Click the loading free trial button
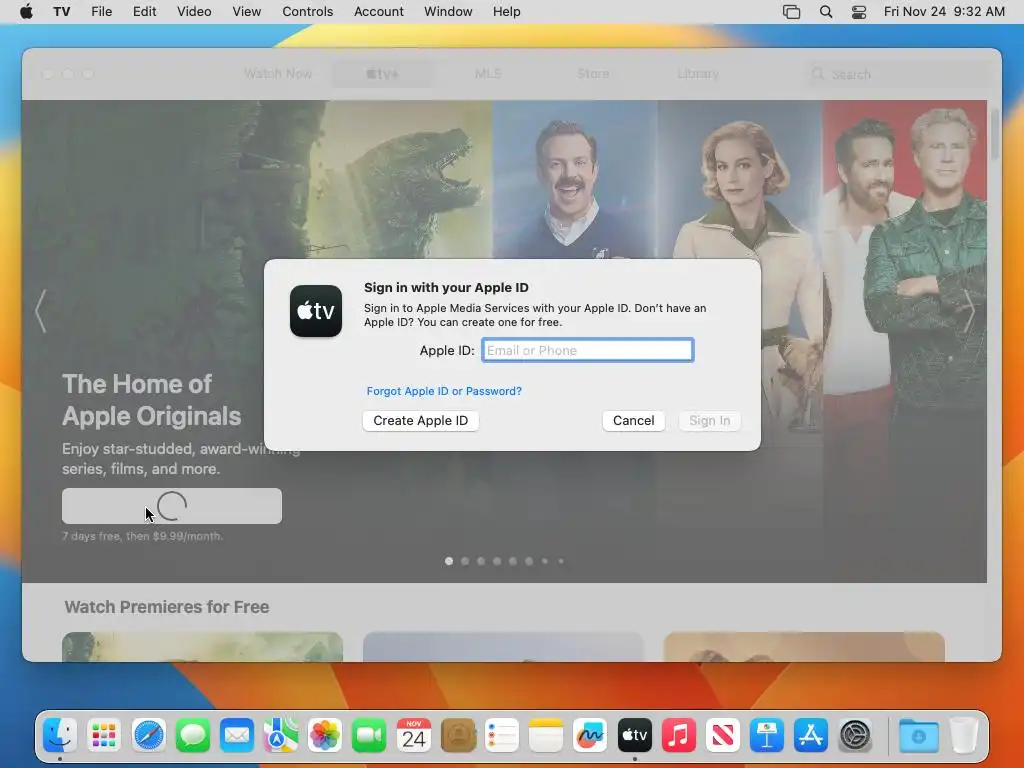Viewport: 1024px width, 768px height. [172, 505]
